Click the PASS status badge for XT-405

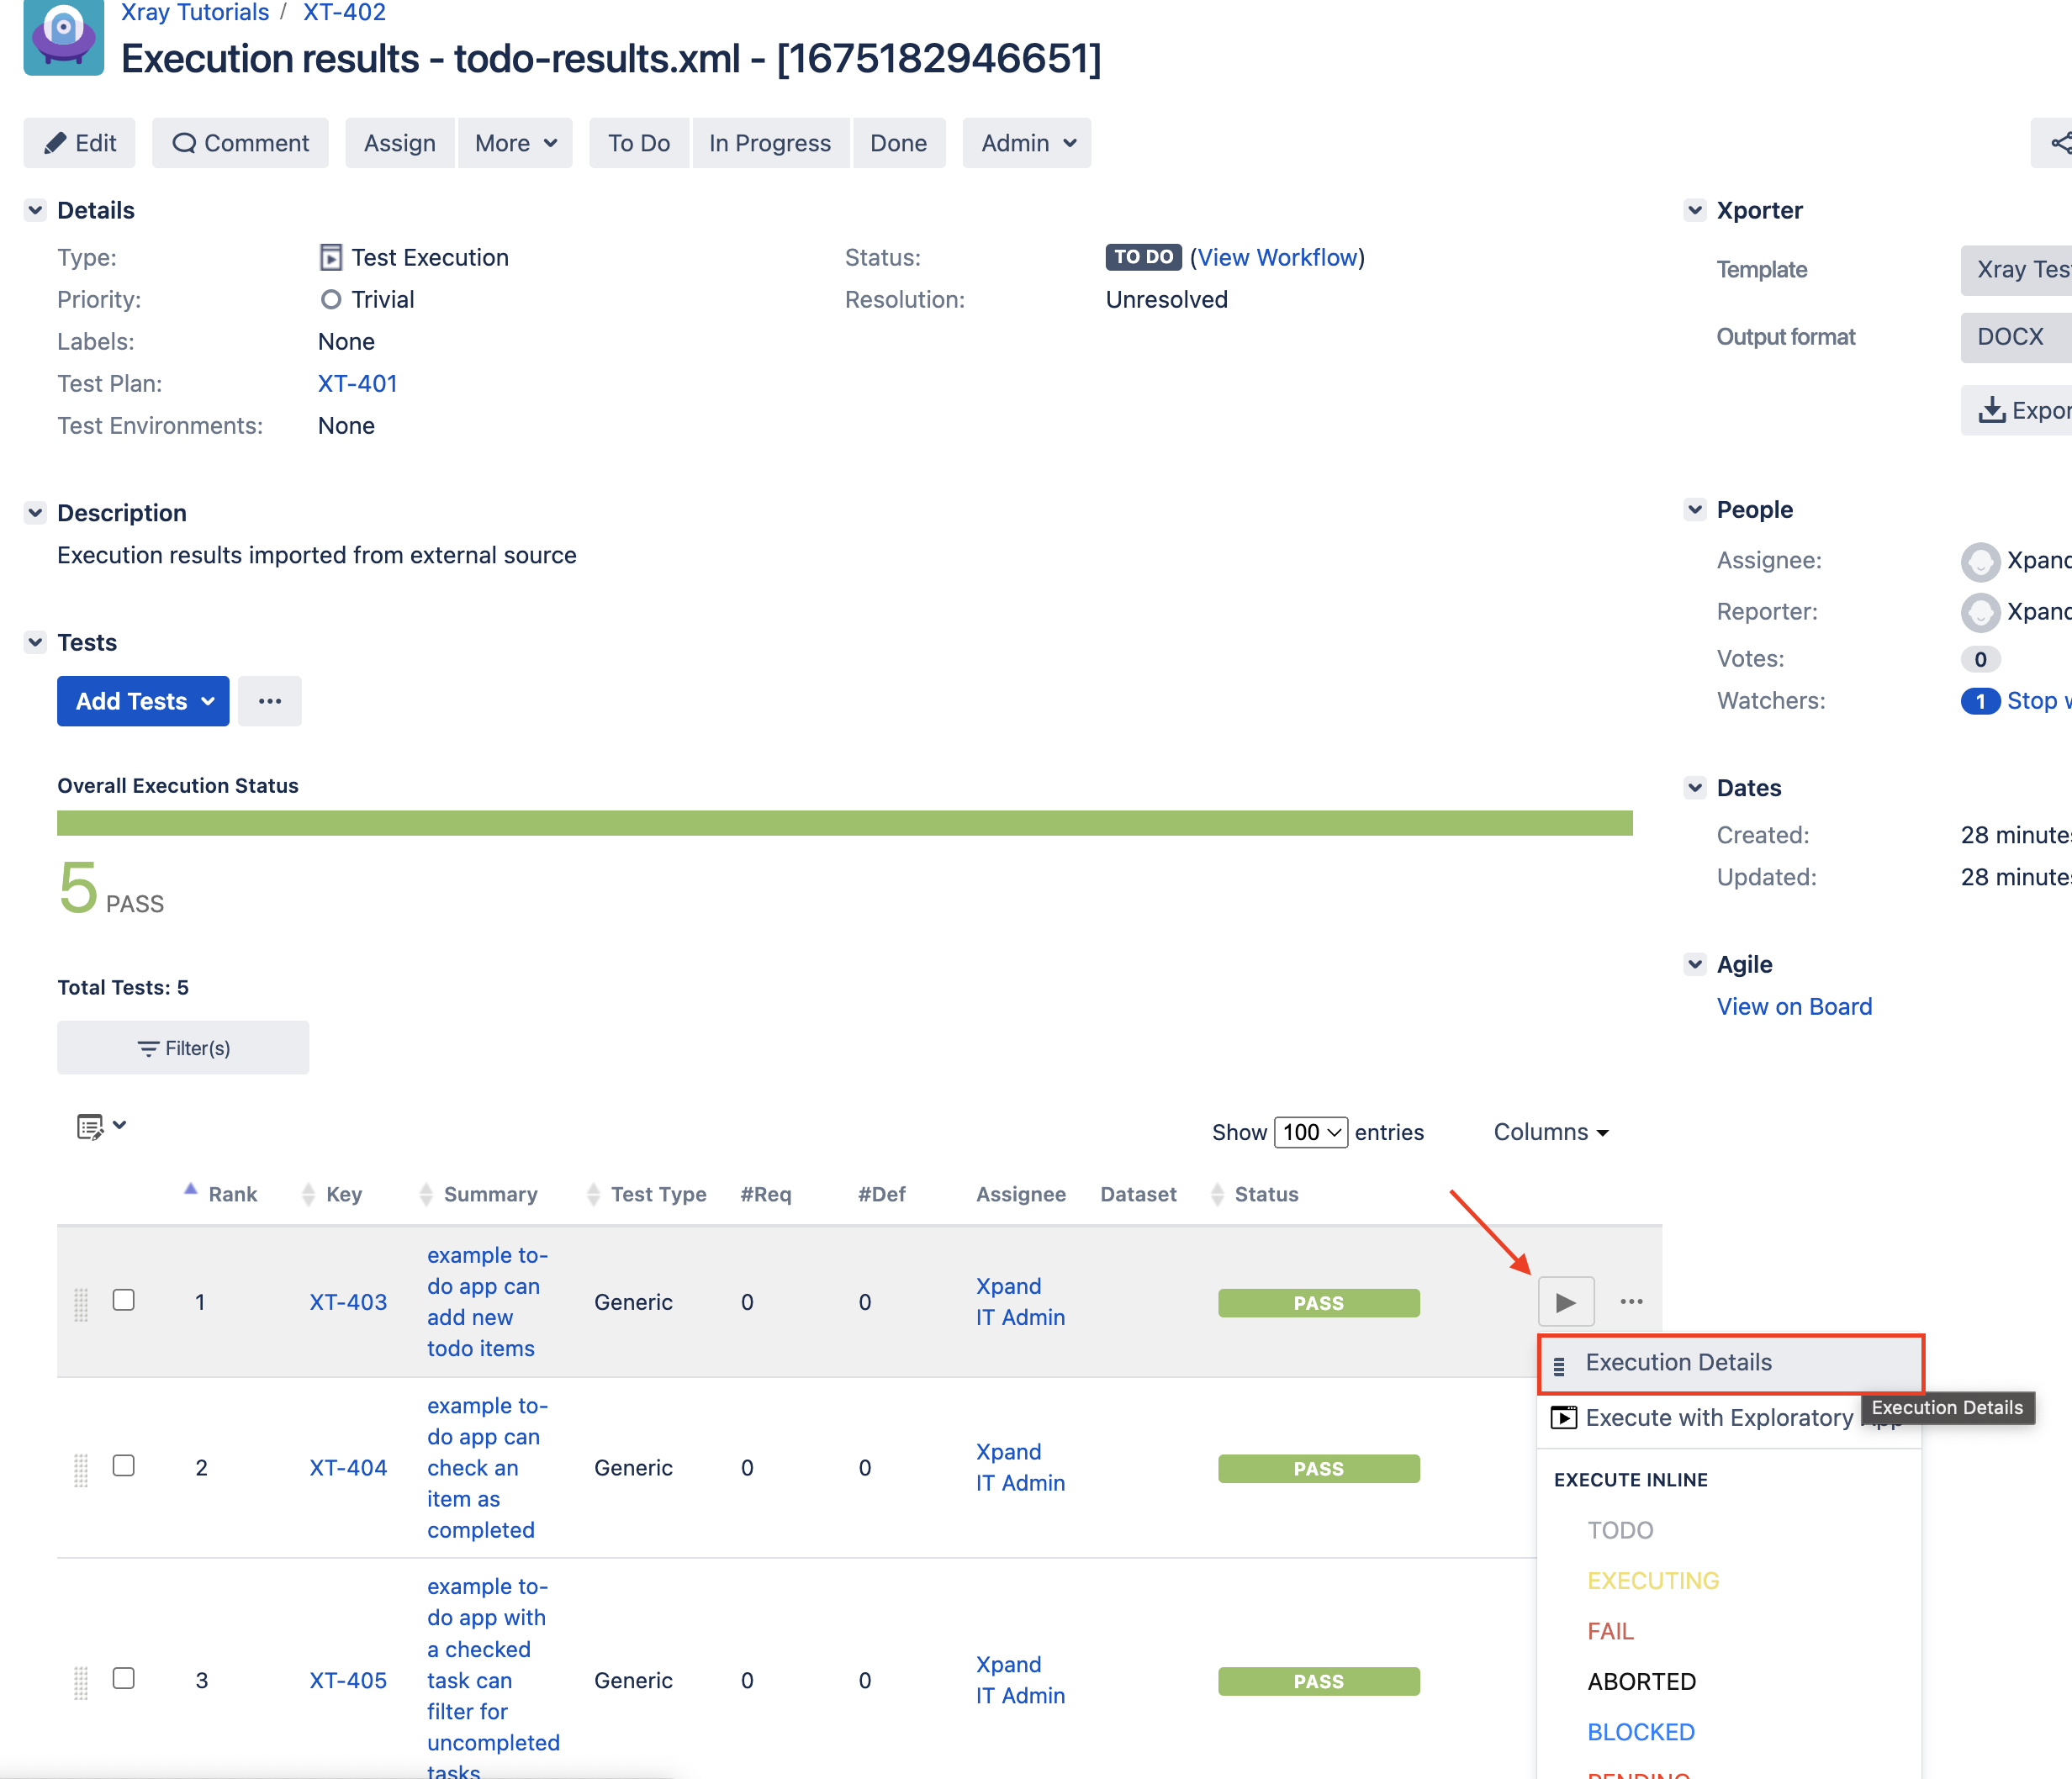[x=1318, y=1681]
